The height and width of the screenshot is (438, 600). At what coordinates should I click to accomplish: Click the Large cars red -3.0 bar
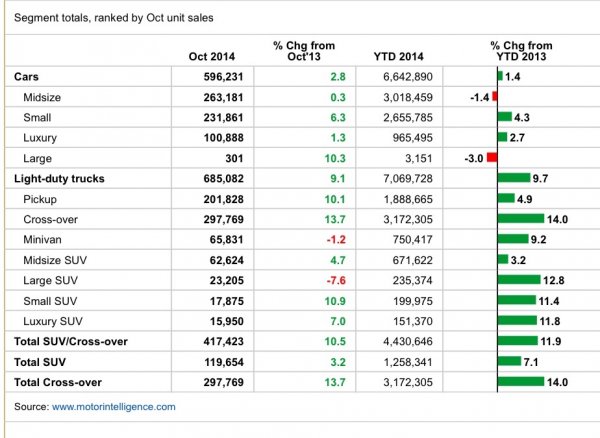pos(491,157)
